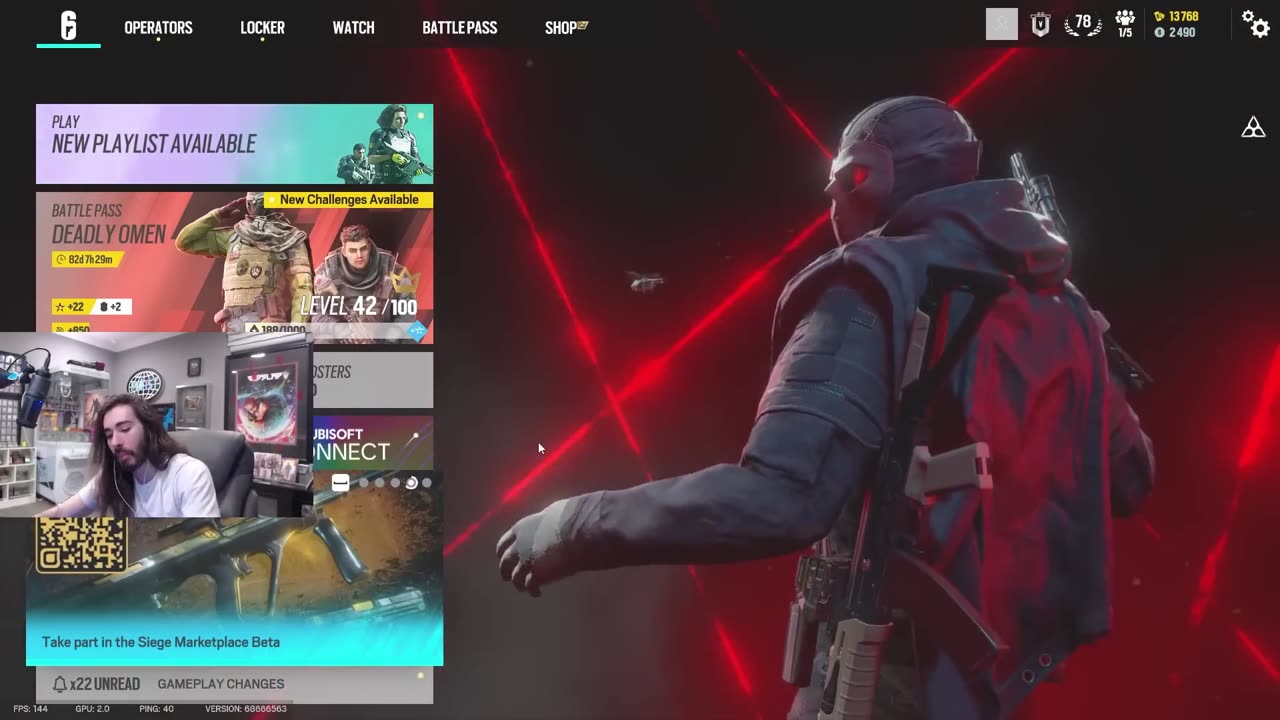Image resolution: width=1280 pixels, height=720 pixels.
Task: Click the player profile avatar square
Action: coord(1001,24)
